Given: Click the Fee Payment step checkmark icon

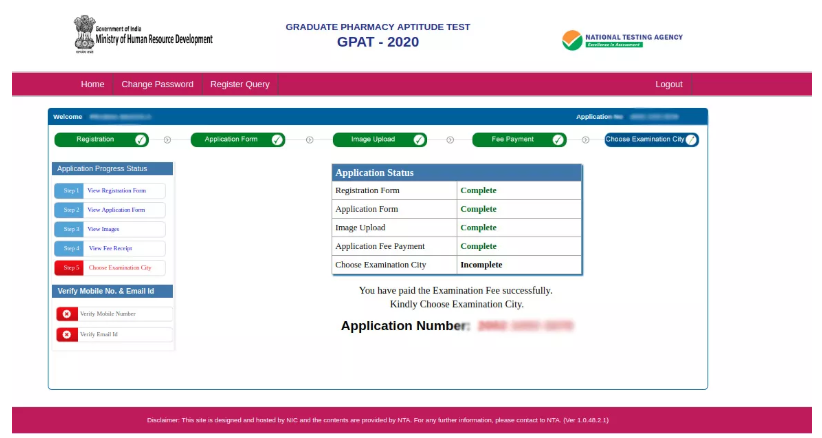Looking at the screenshot, I should pyautogui.click(x=558, y=140).
